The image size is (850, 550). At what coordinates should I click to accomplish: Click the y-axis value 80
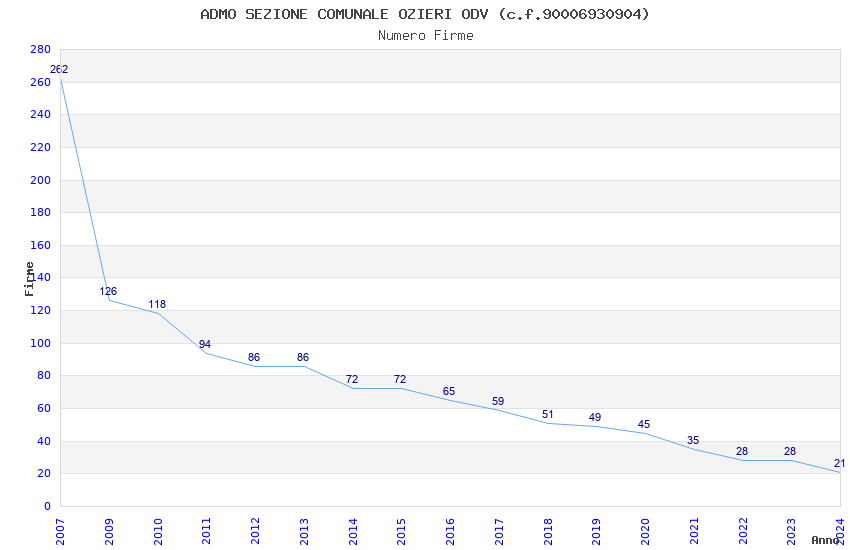click(44, 376)
